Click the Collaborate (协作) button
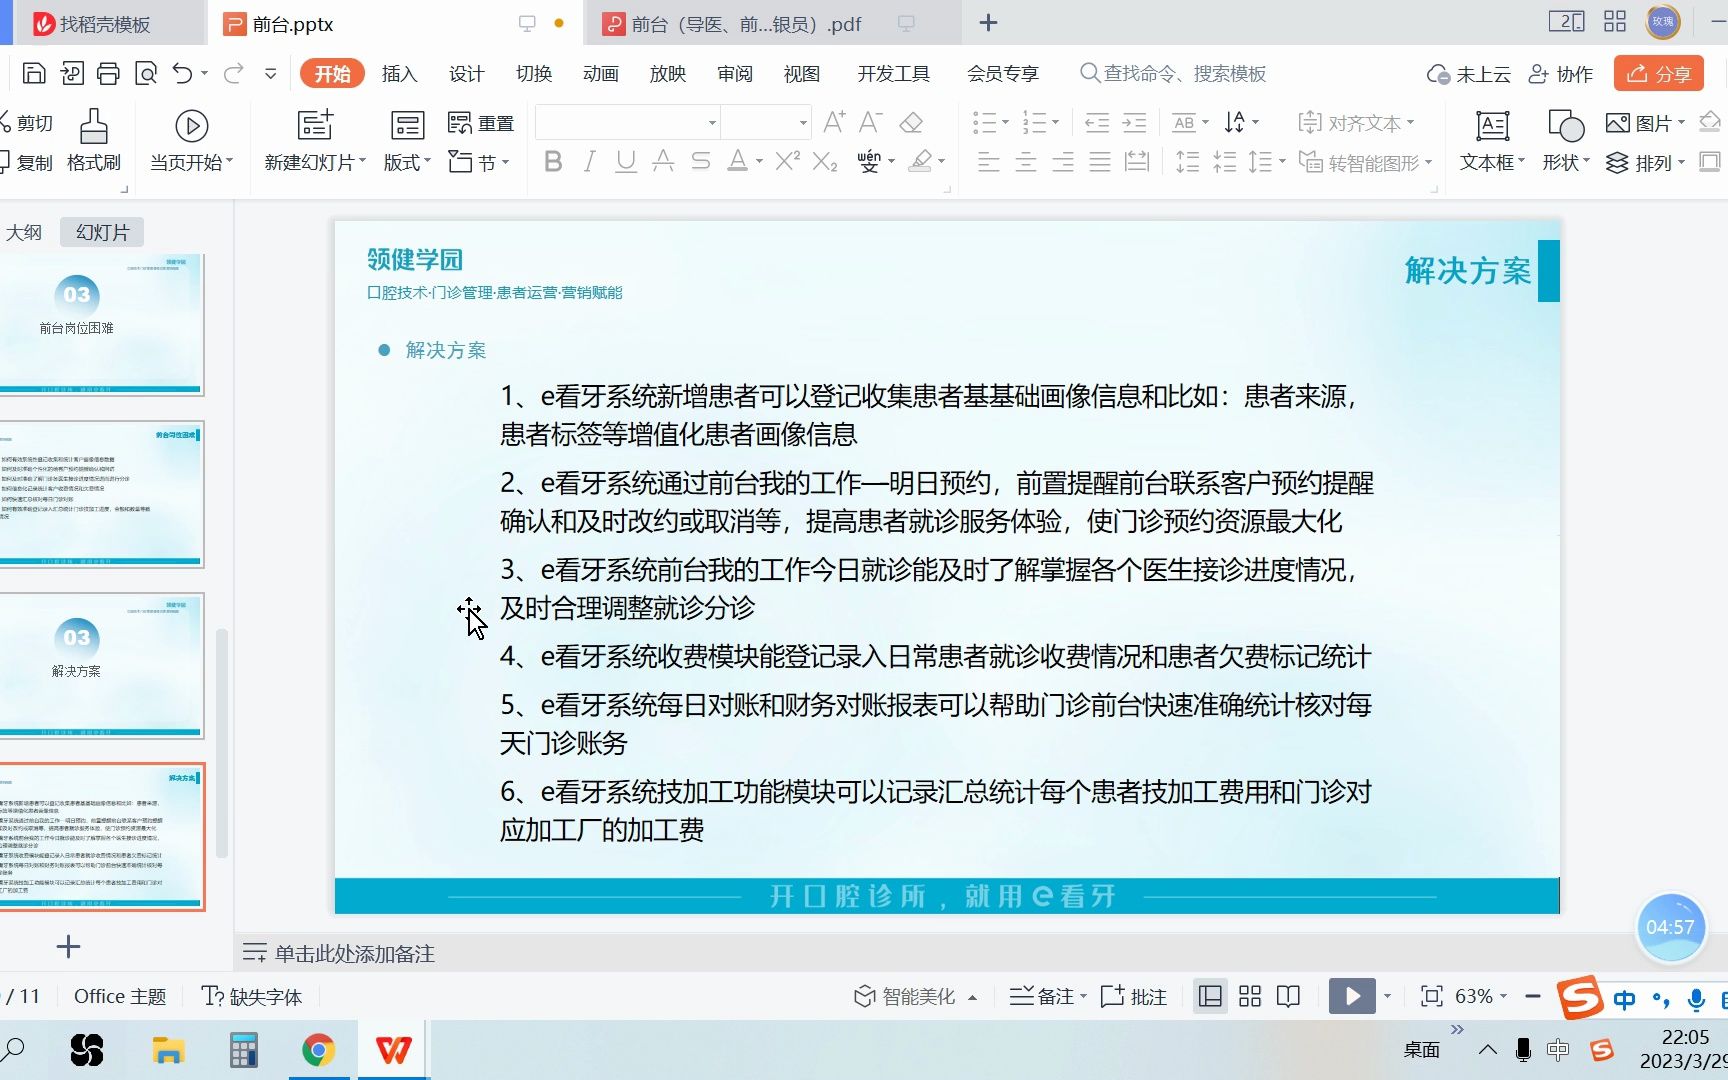This screenshot has height=1080, width=1728. coord(1561,74)
